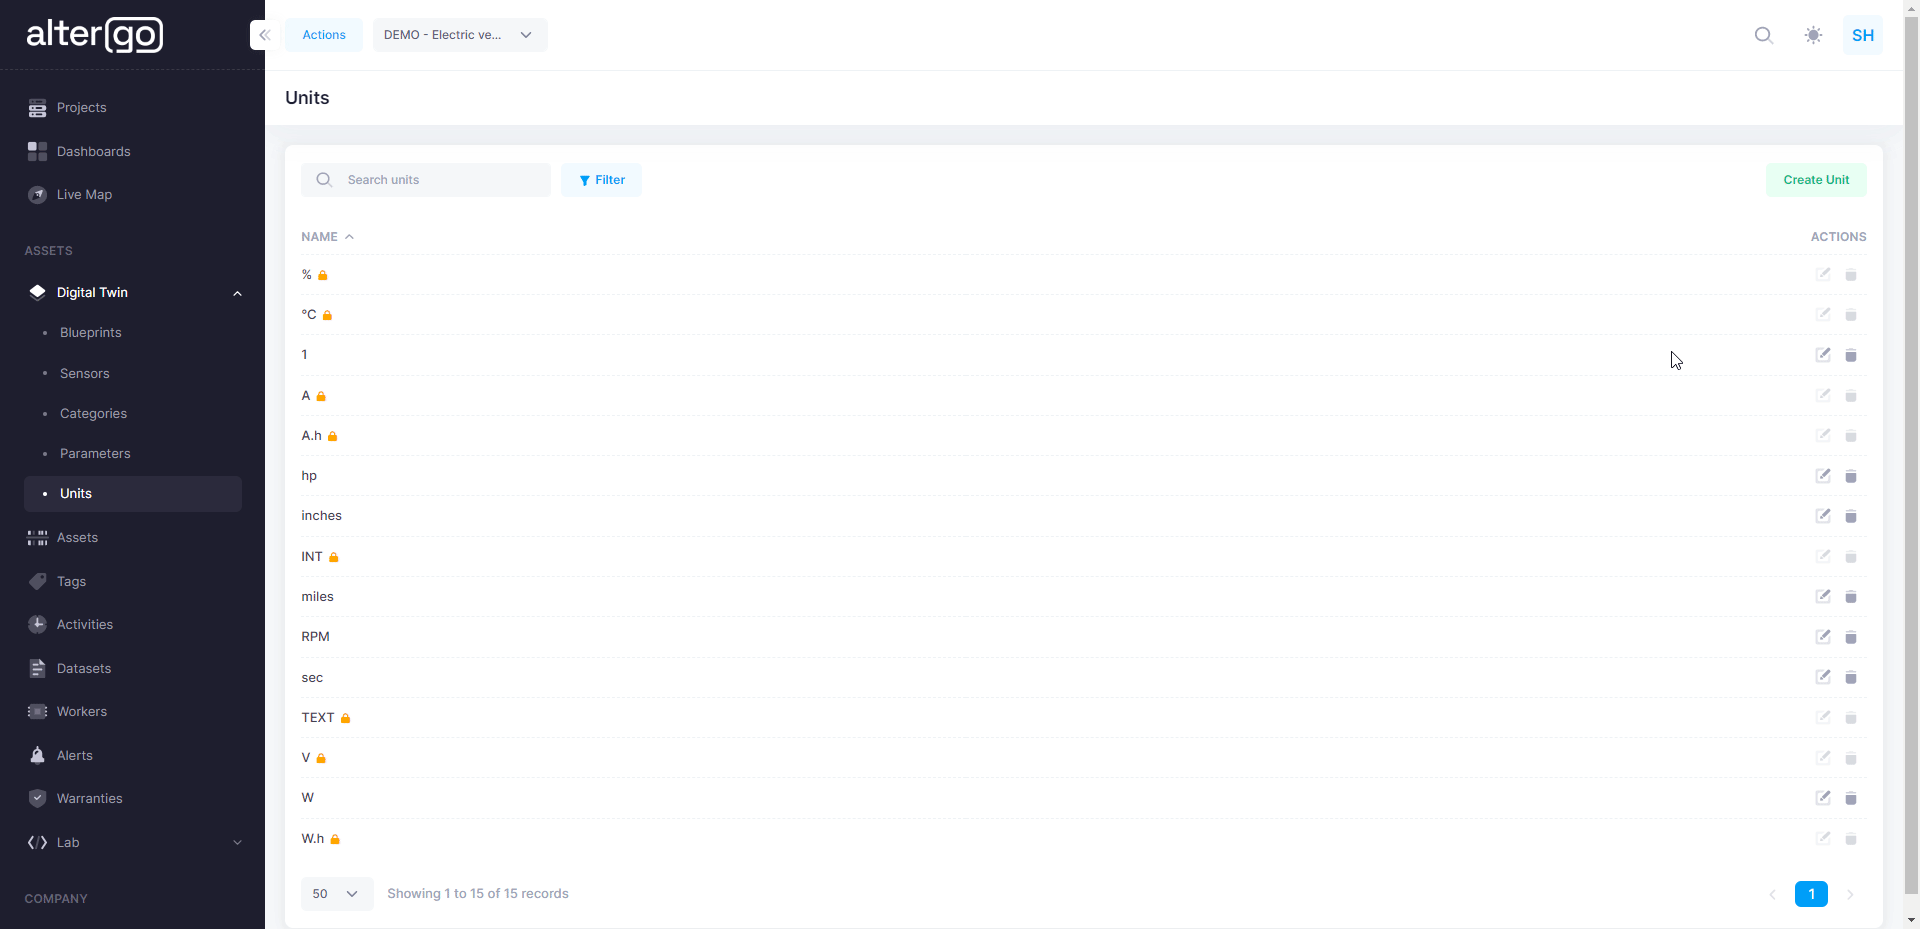Open the DEMO - Electric vehicle project dropdown
This screenshot has height=929, width=1920.
[459, 35]
